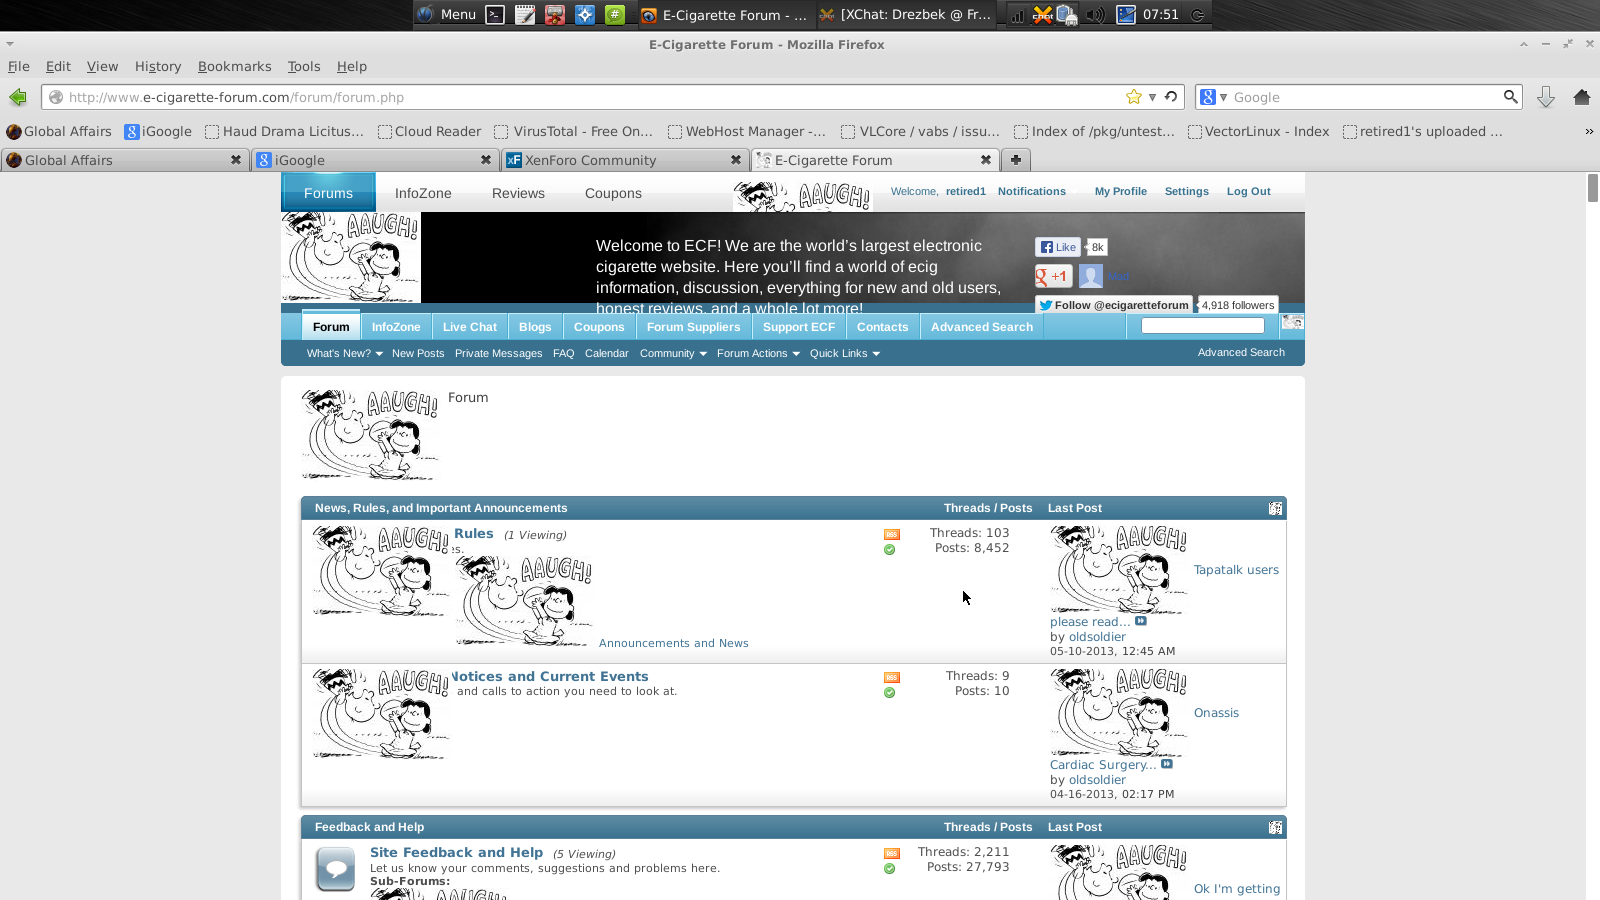Image resolution: width=1600 pixels, height=900 pixels.
Task: Click the page vertical scrollbar thumb
Action: coord(1592,188)
